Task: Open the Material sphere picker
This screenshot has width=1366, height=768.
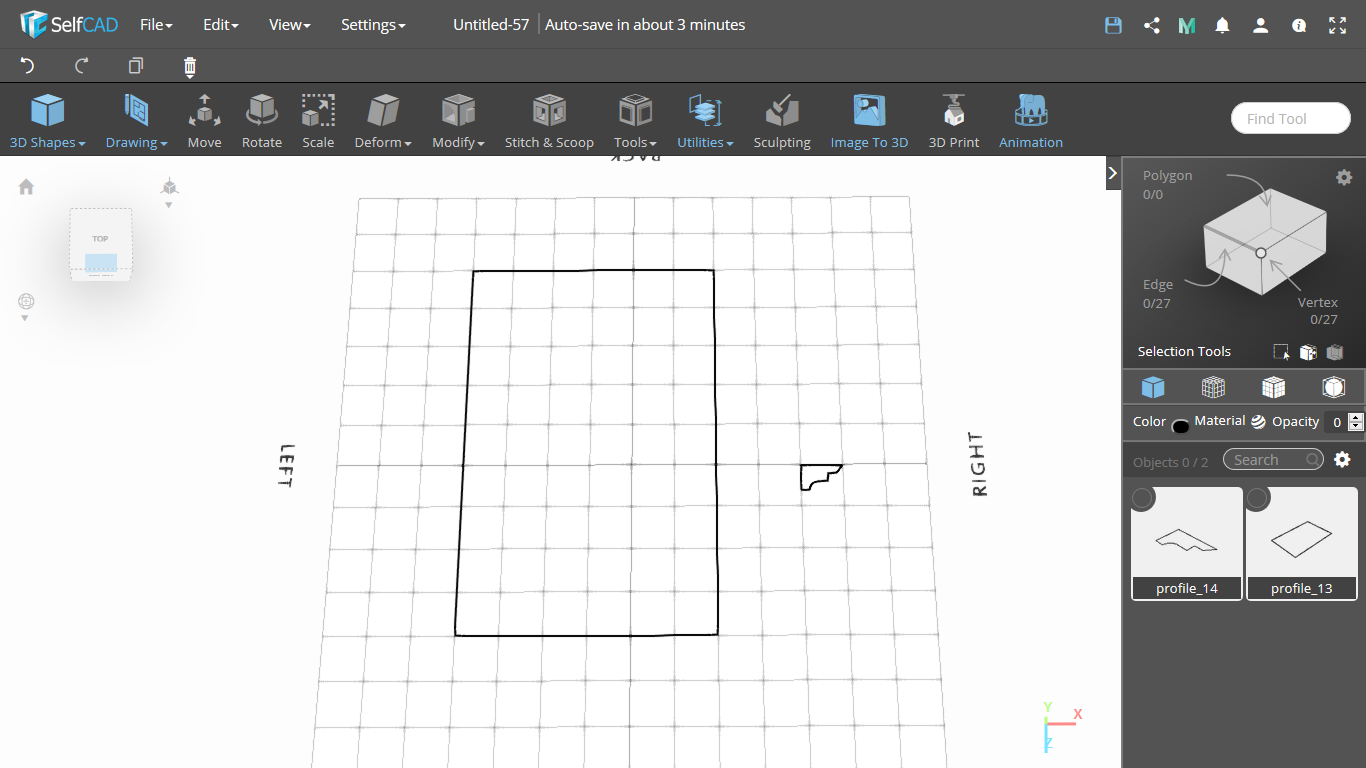Action: 1258,422
